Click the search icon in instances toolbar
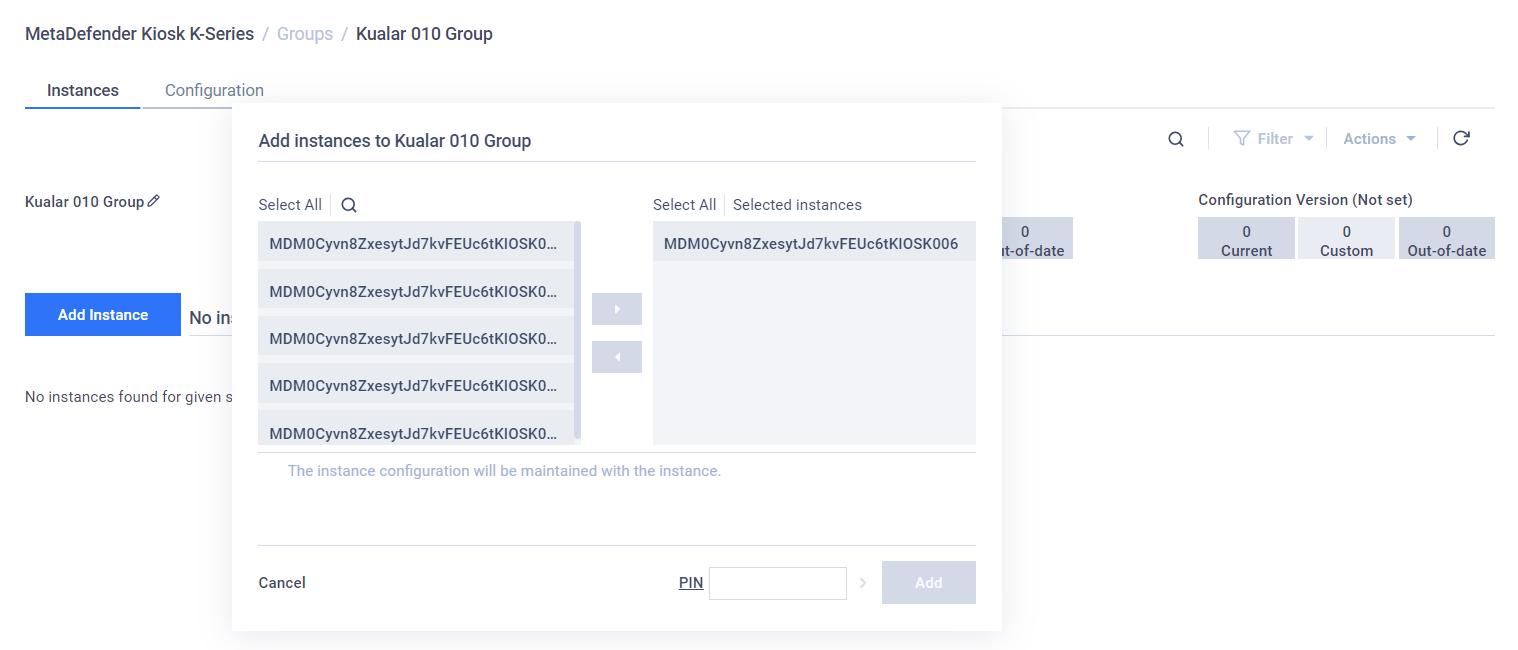Image resolution: width=1518 pixels, height=650 pixels. tap(1176, 139)
